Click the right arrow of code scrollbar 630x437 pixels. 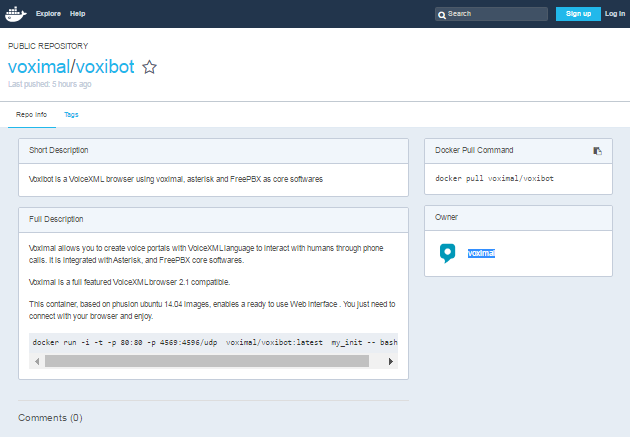(391, 361)
